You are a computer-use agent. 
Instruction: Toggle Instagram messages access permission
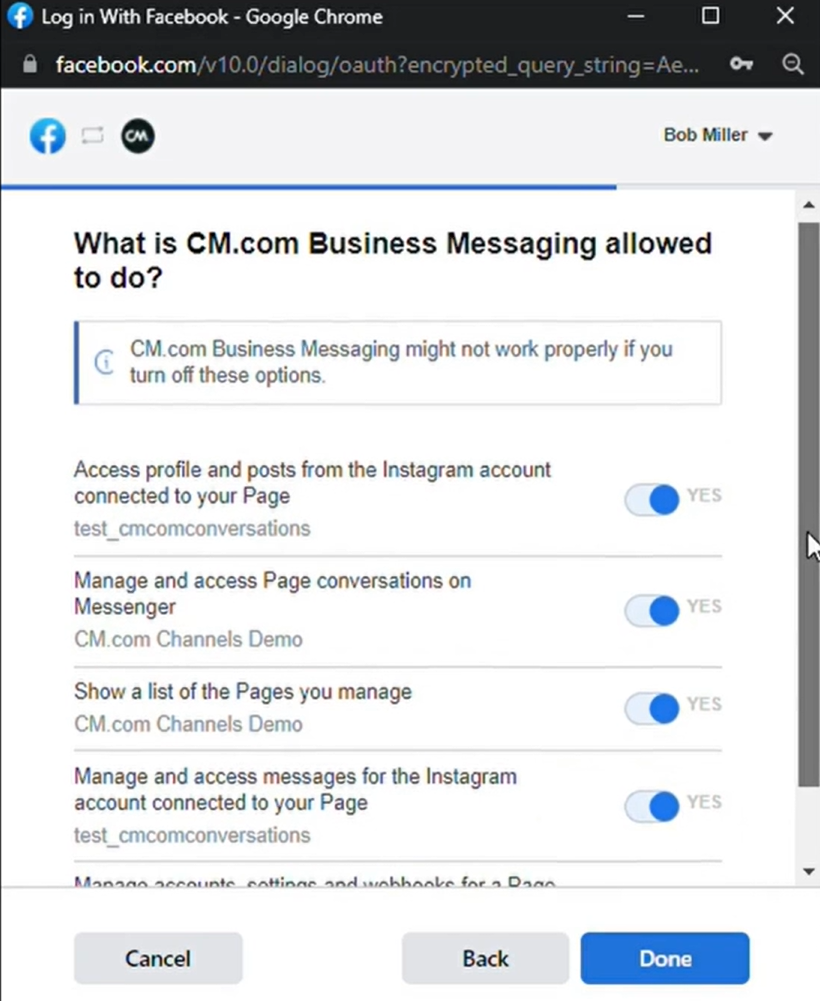(652, 805)
